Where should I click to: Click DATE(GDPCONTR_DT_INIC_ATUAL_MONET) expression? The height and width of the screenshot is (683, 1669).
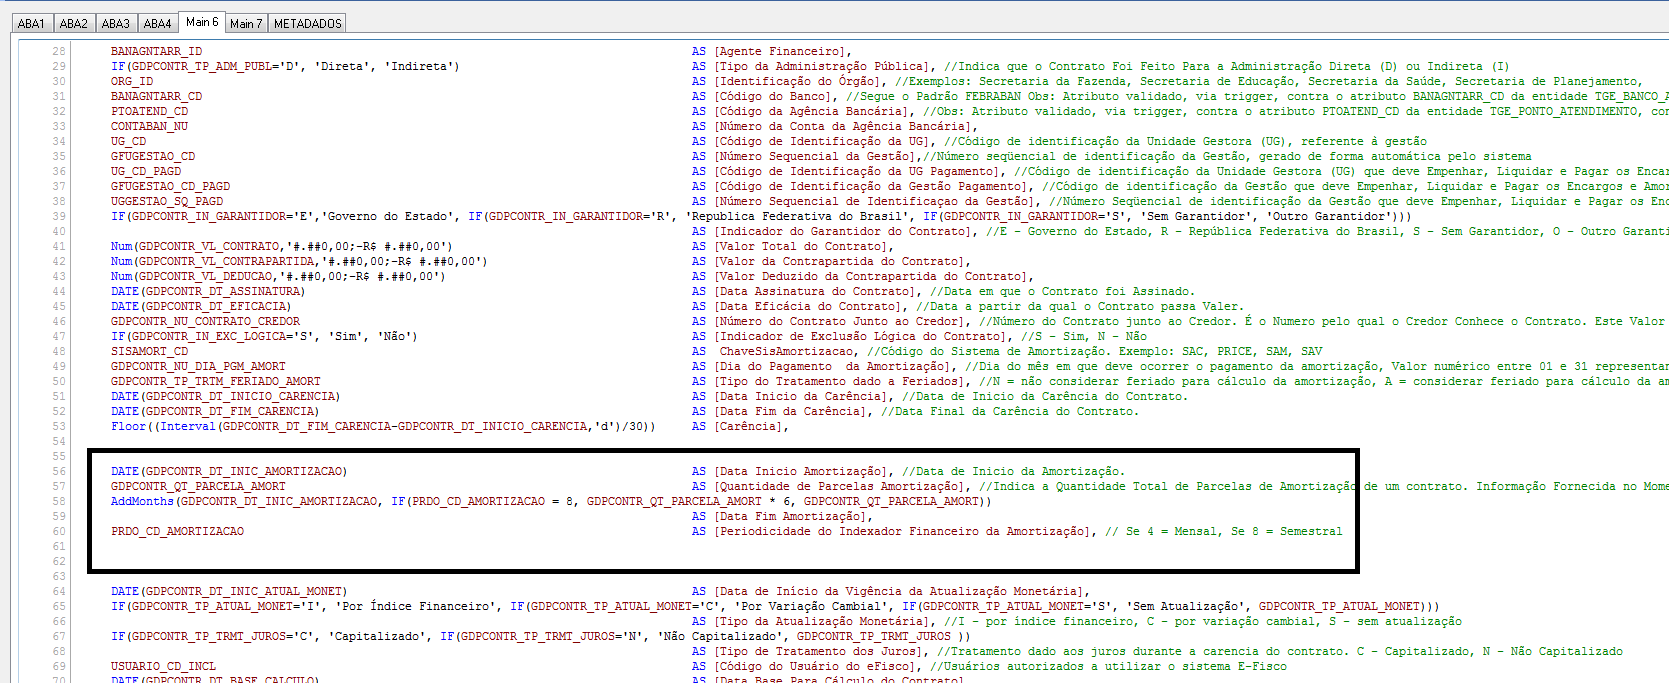tap(229, 591)
